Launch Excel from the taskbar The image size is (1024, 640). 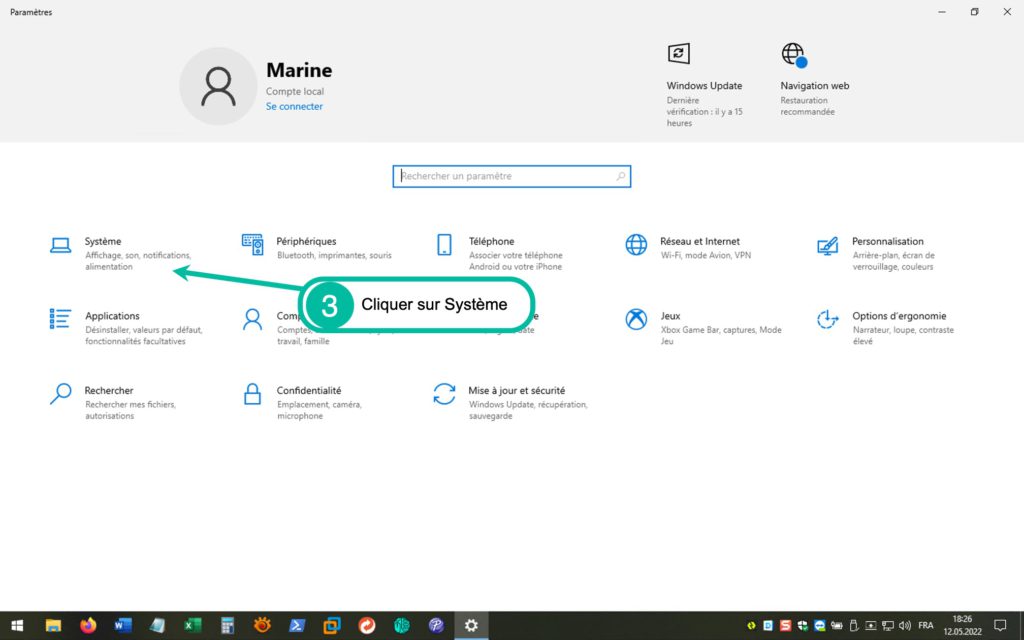[192, 625]
